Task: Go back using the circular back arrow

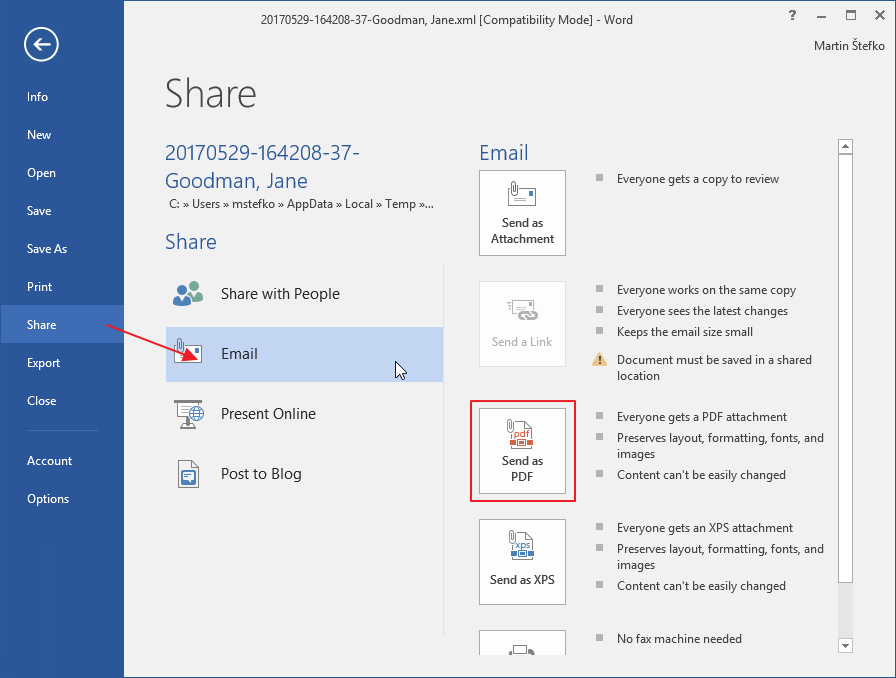Action: point(41,45)
